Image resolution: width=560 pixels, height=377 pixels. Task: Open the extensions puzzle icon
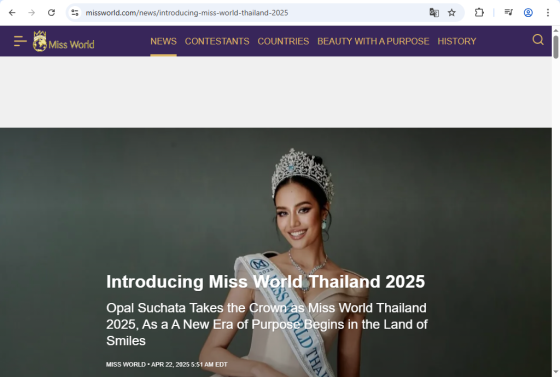[479, 13]
